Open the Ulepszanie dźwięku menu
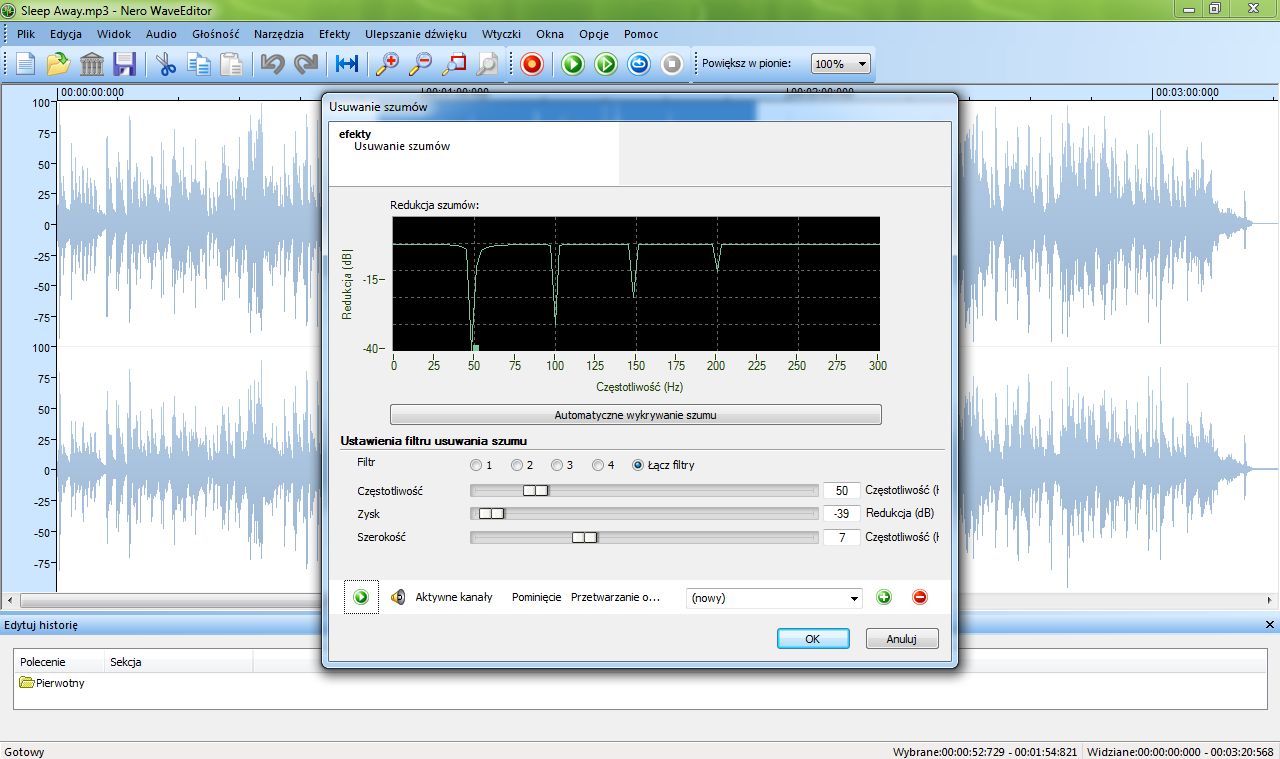The height and width of the screenshot is (759, 1280). (418, 34)
